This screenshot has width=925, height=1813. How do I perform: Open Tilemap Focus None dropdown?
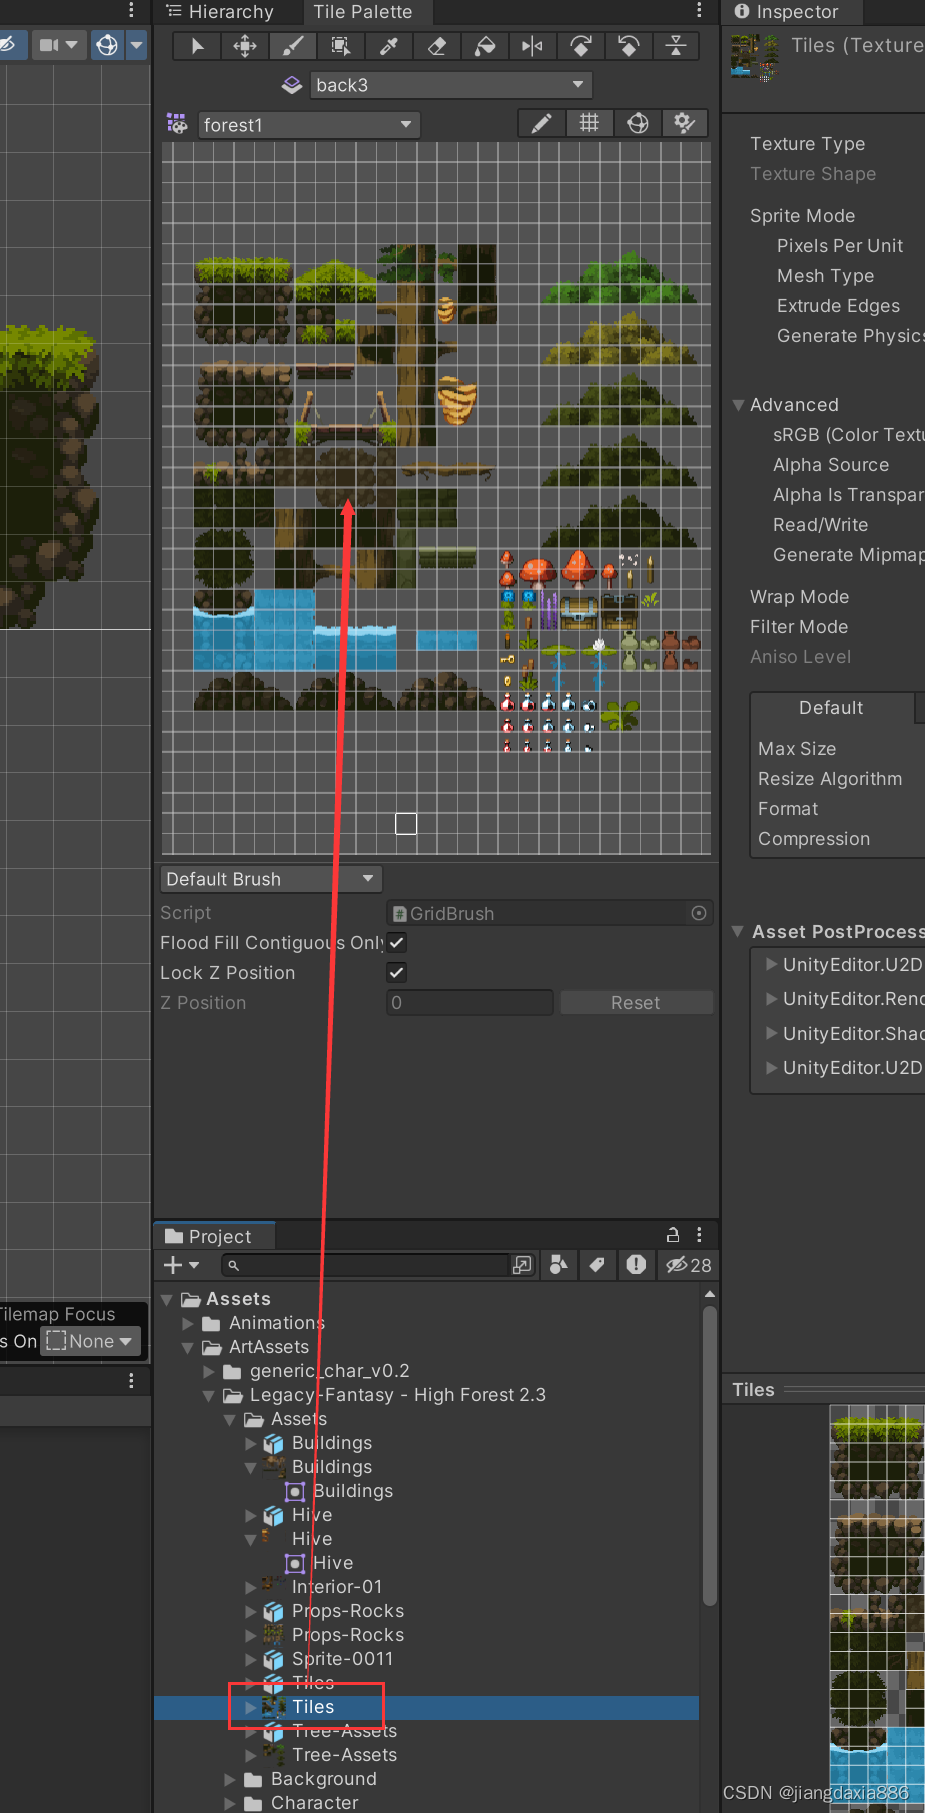coord(90,1342)
